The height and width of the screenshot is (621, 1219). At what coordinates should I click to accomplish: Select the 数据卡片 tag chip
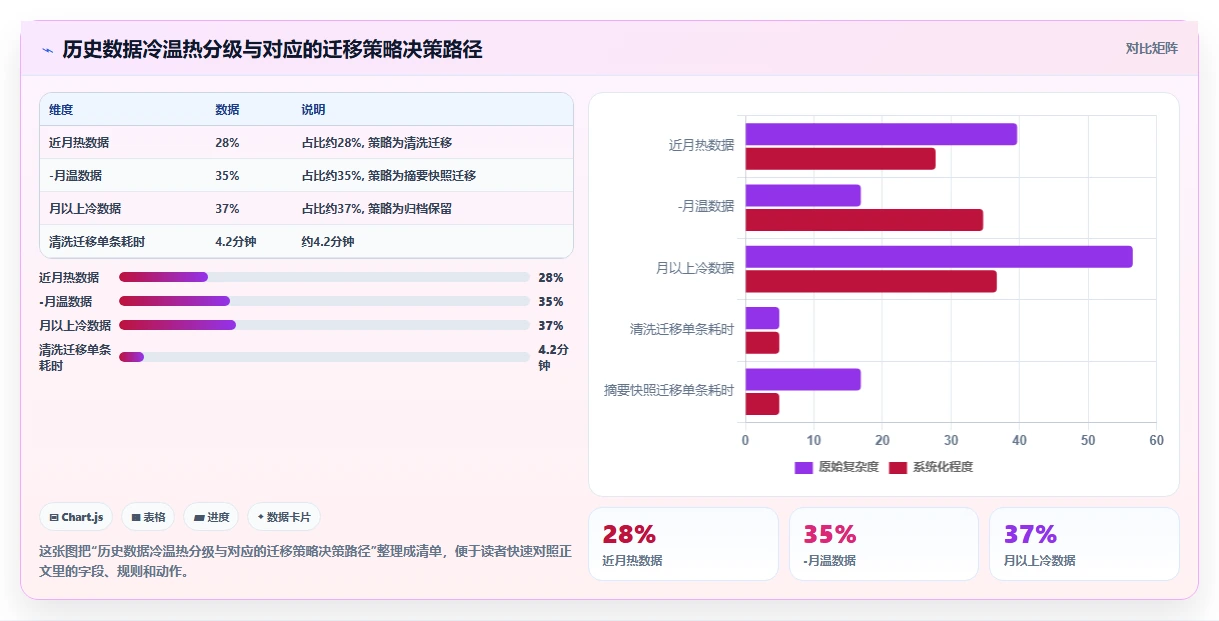point(284,517)
